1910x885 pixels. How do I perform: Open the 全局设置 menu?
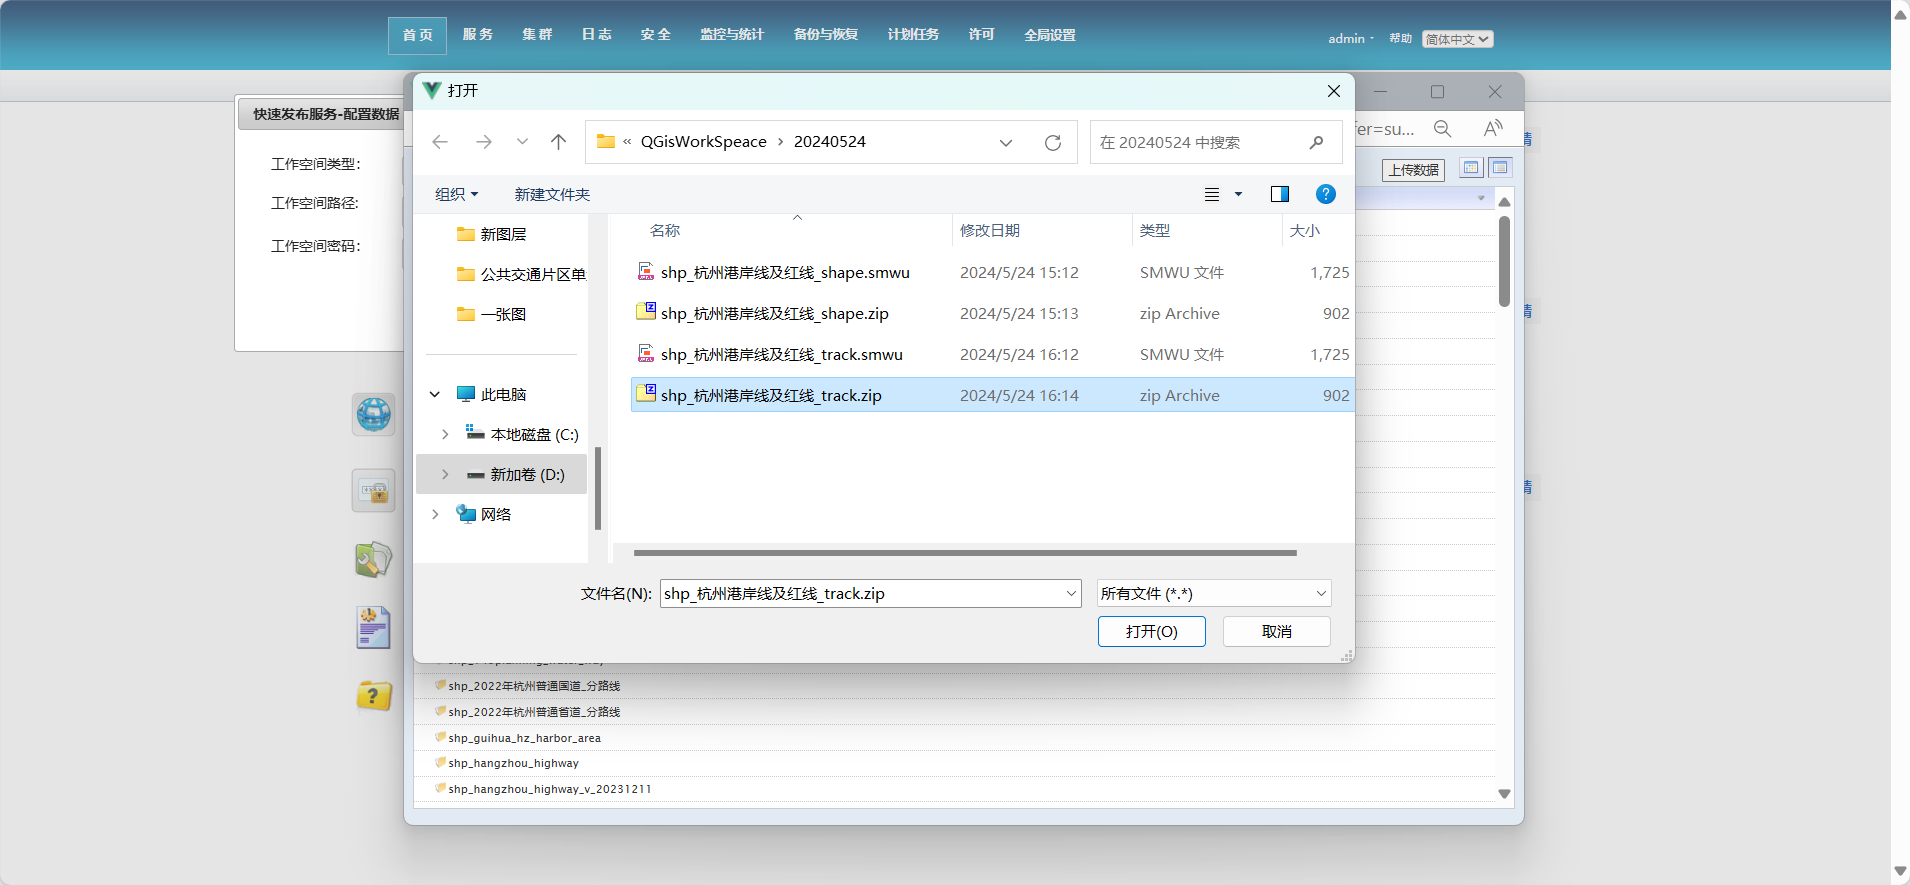click(1050, 35)
